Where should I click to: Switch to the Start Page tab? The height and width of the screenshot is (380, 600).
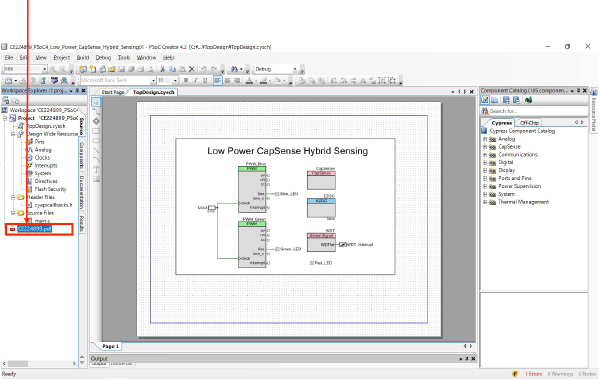click(112, 92)
